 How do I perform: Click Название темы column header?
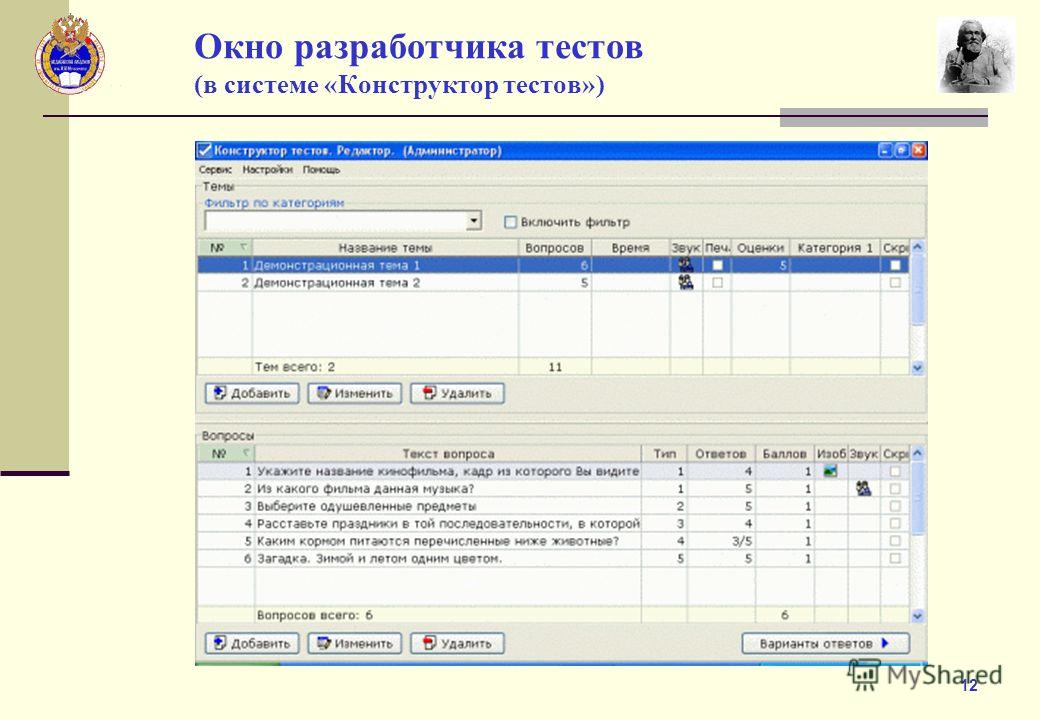385,247
